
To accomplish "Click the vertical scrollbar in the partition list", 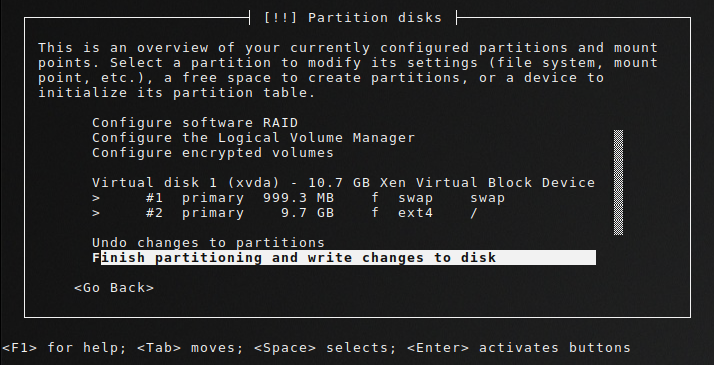I will pos(618,182).
